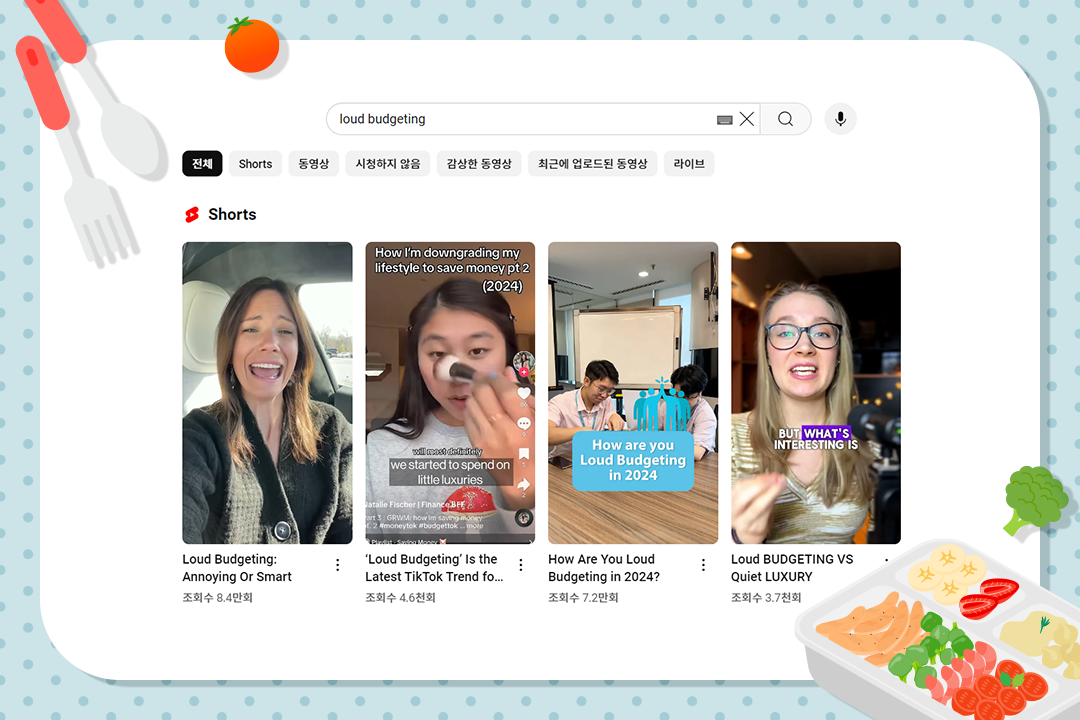This screenshot has height=720, width=1080.
Task: Select the Shorts filter chip
Action: click(x=256, y=164)
